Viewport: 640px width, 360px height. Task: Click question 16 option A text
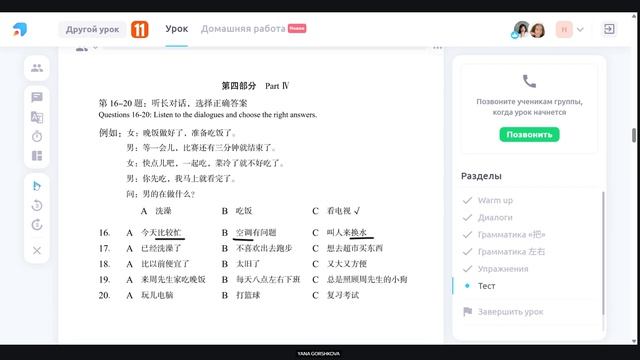[x=161, y=233]
